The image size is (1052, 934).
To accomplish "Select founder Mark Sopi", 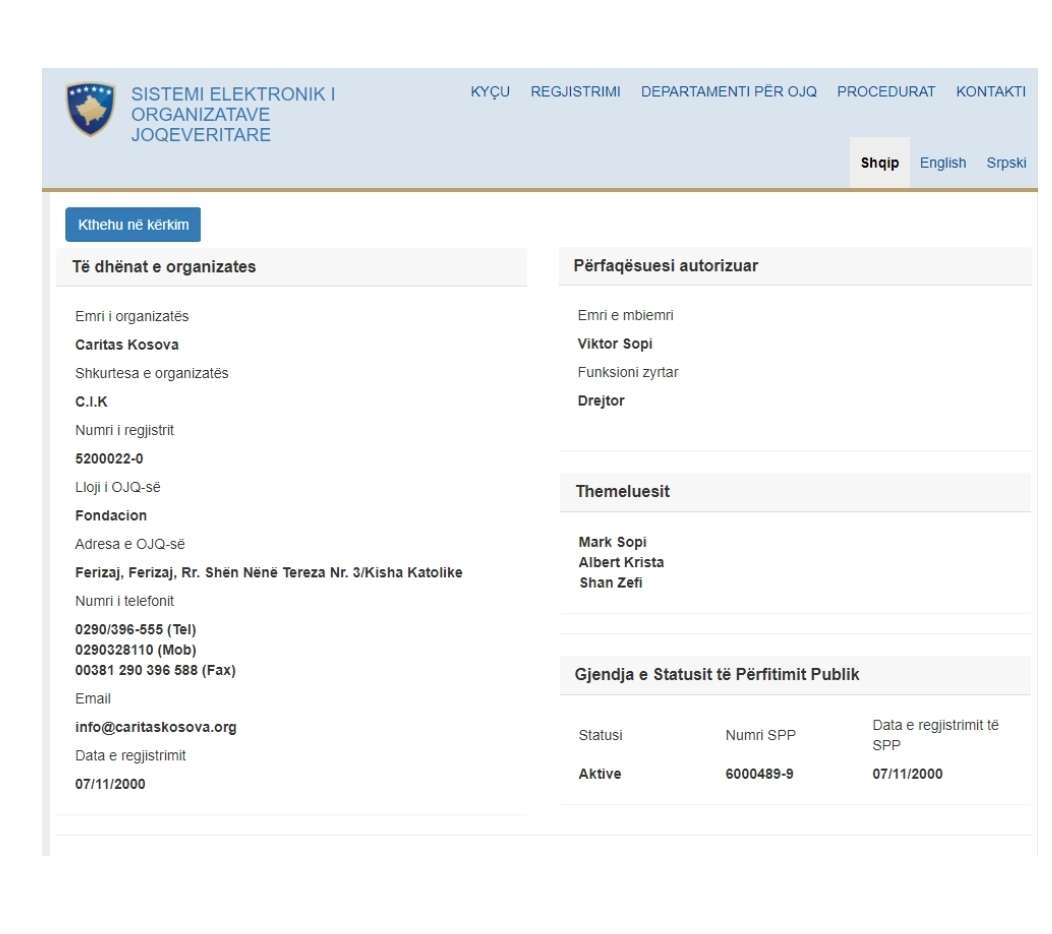I will pos(613,542).
